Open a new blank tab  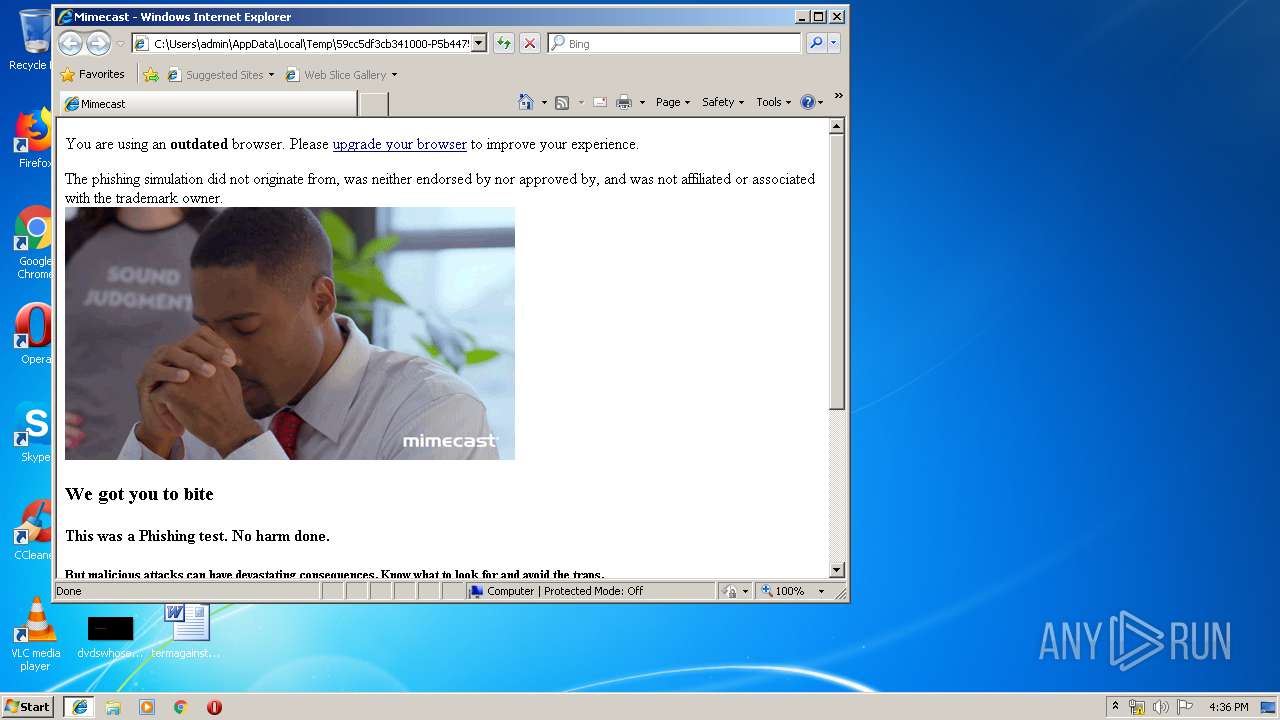pos(373,104)
